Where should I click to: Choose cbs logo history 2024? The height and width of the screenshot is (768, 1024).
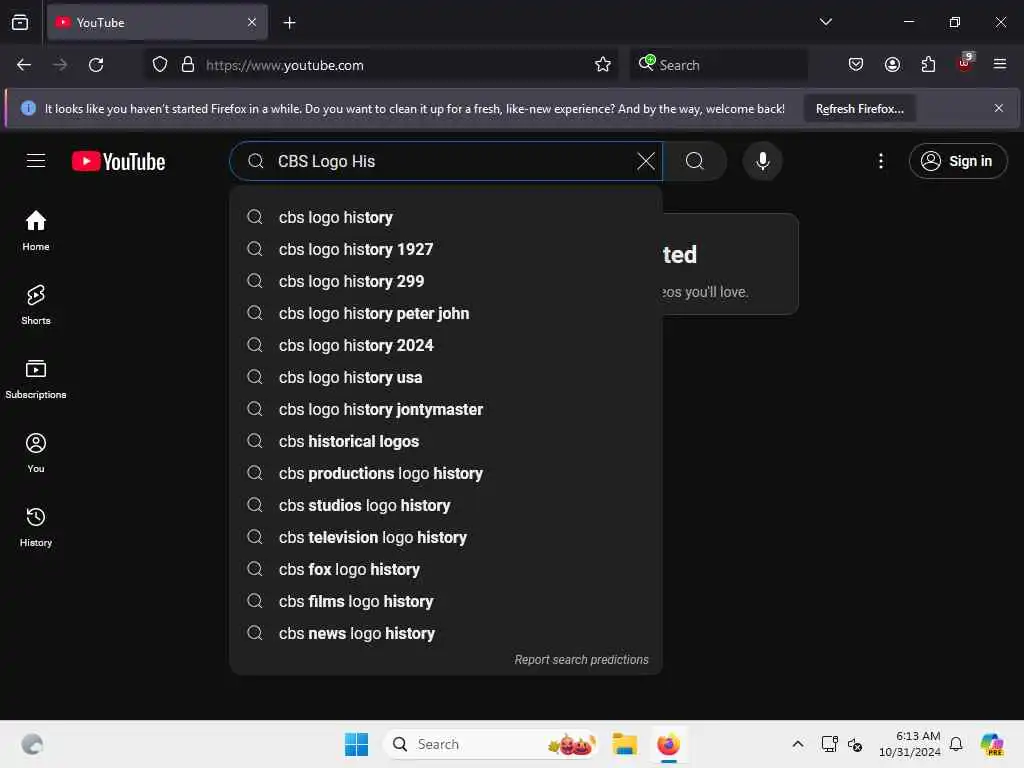pos(446,345)
